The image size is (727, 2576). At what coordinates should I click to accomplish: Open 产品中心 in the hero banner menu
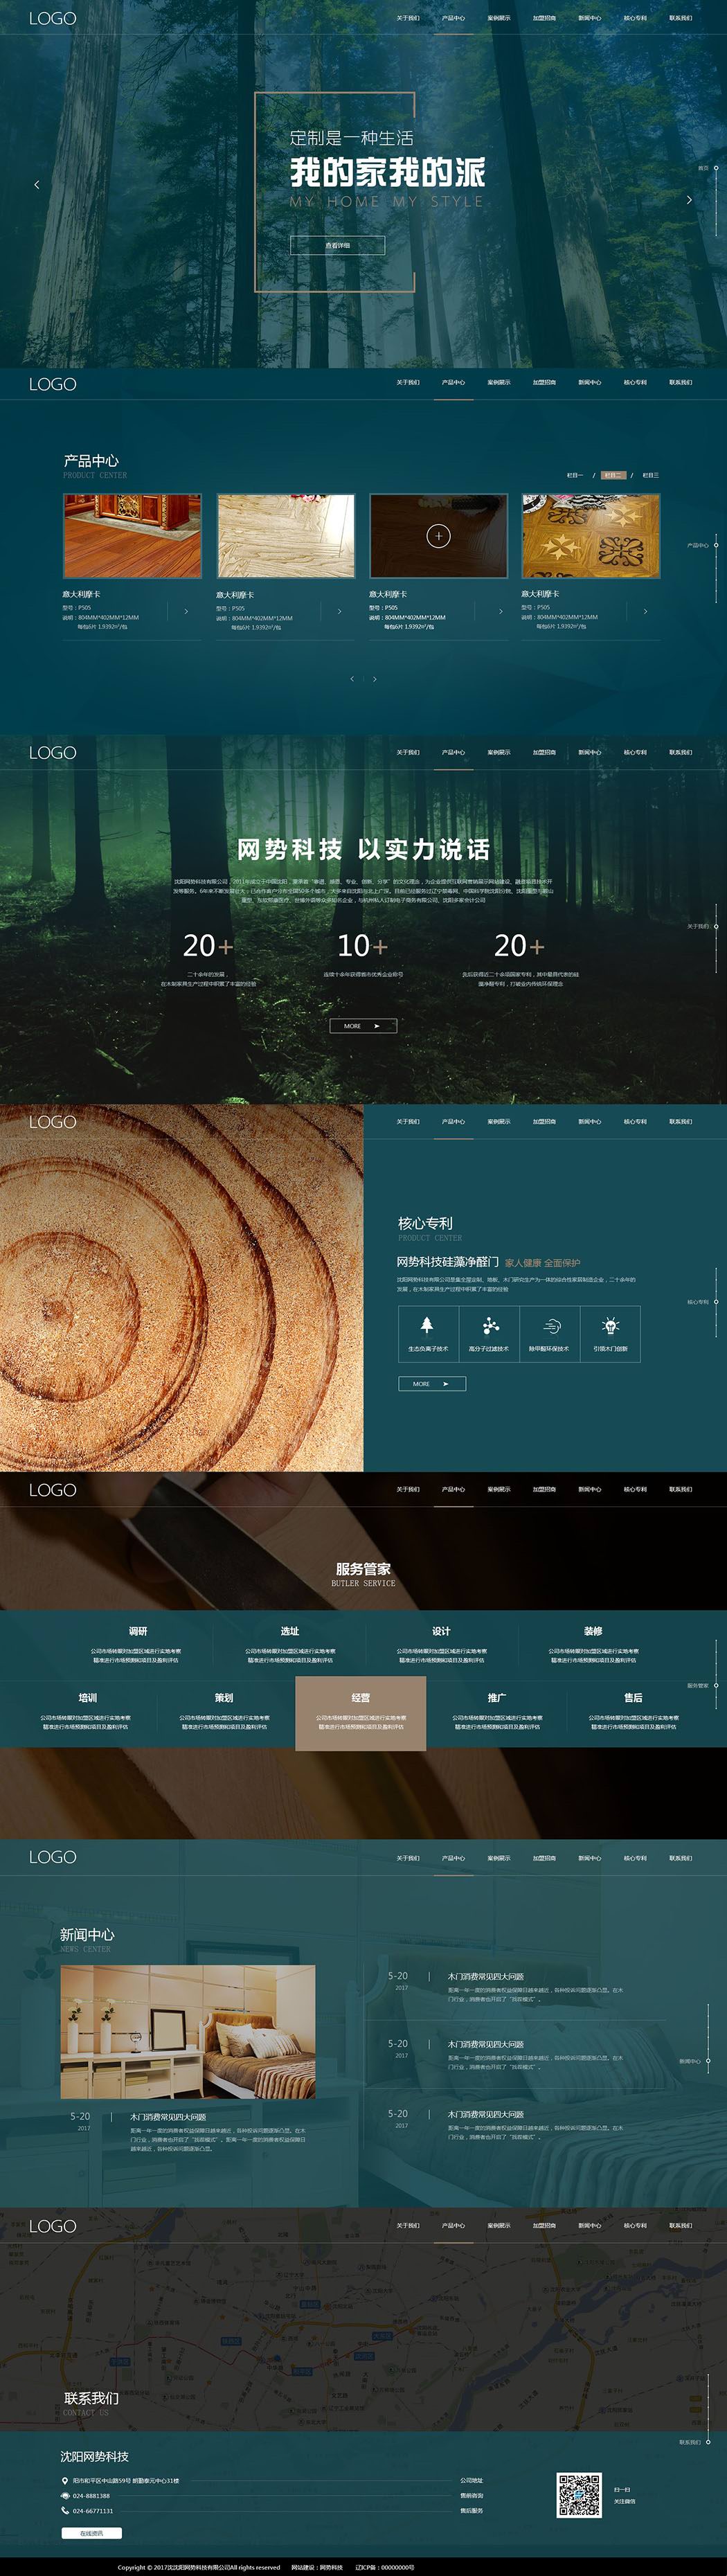[453, 18]
